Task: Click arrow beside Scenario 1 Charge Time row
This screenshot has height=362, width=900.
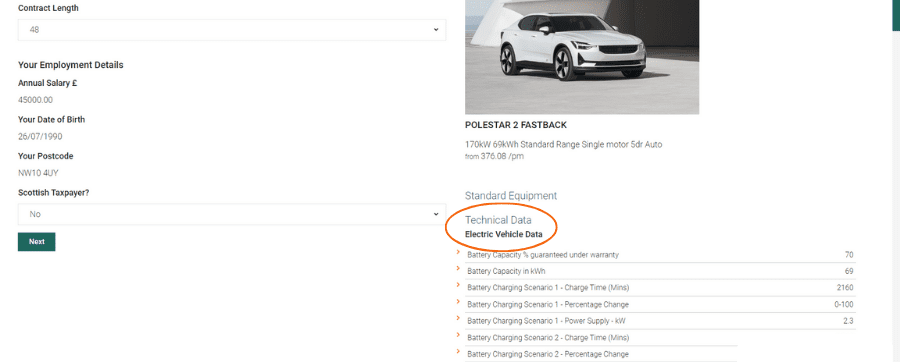Action: pyautogui.click(x=458, y=285)
